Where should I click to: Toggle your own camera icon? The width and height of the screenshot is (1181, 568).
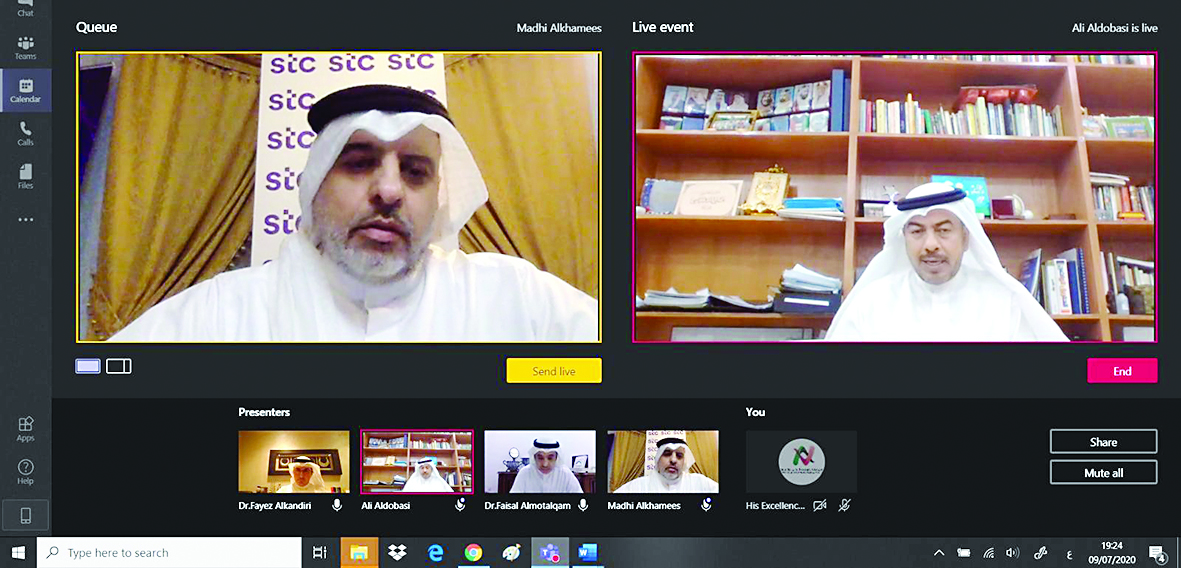pos(820,506)
